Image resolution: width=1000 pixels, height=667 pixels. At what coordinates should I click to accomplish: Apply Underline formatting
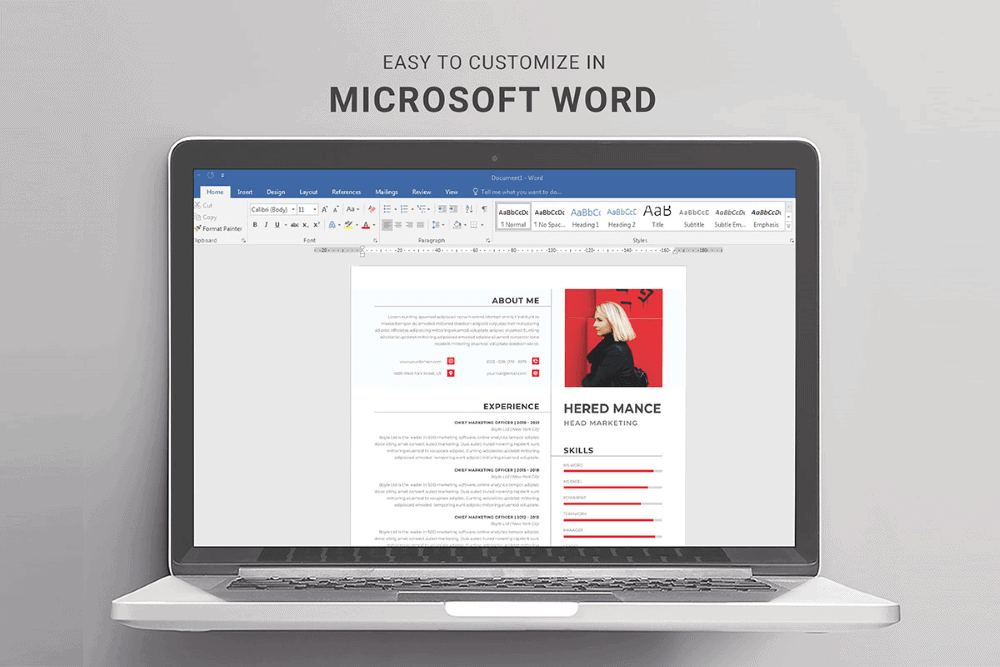277,224
